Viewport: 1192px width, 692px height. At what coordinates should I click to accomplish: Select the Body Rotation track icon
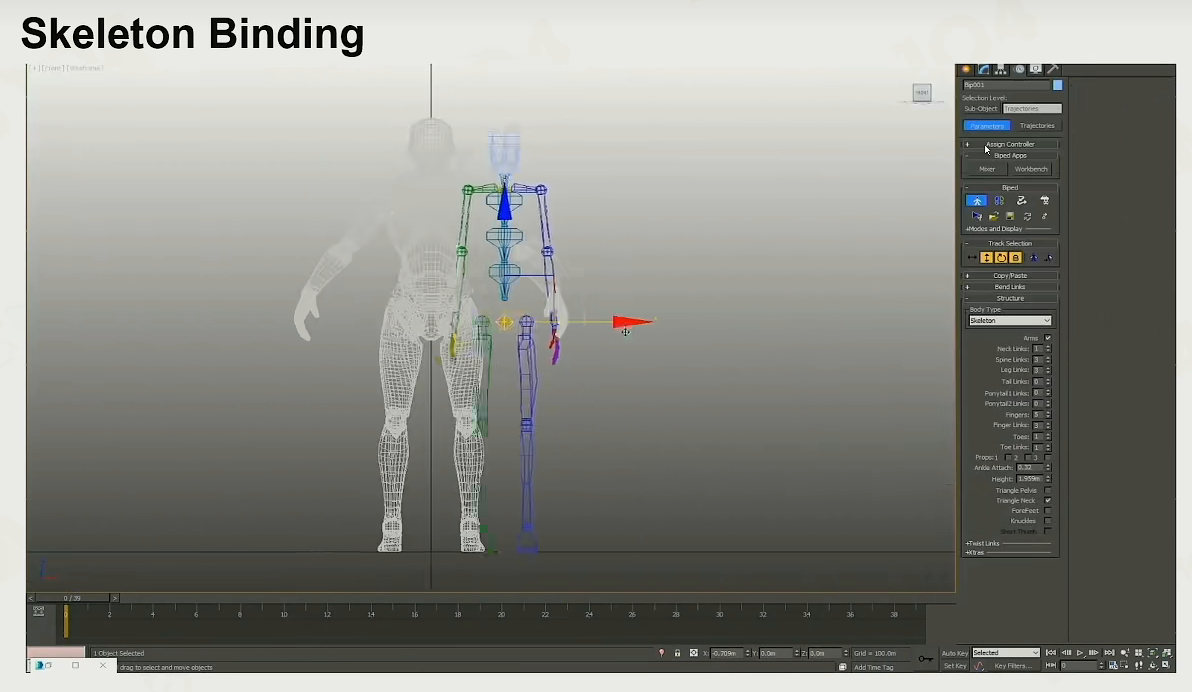[x=1001, y=258]
